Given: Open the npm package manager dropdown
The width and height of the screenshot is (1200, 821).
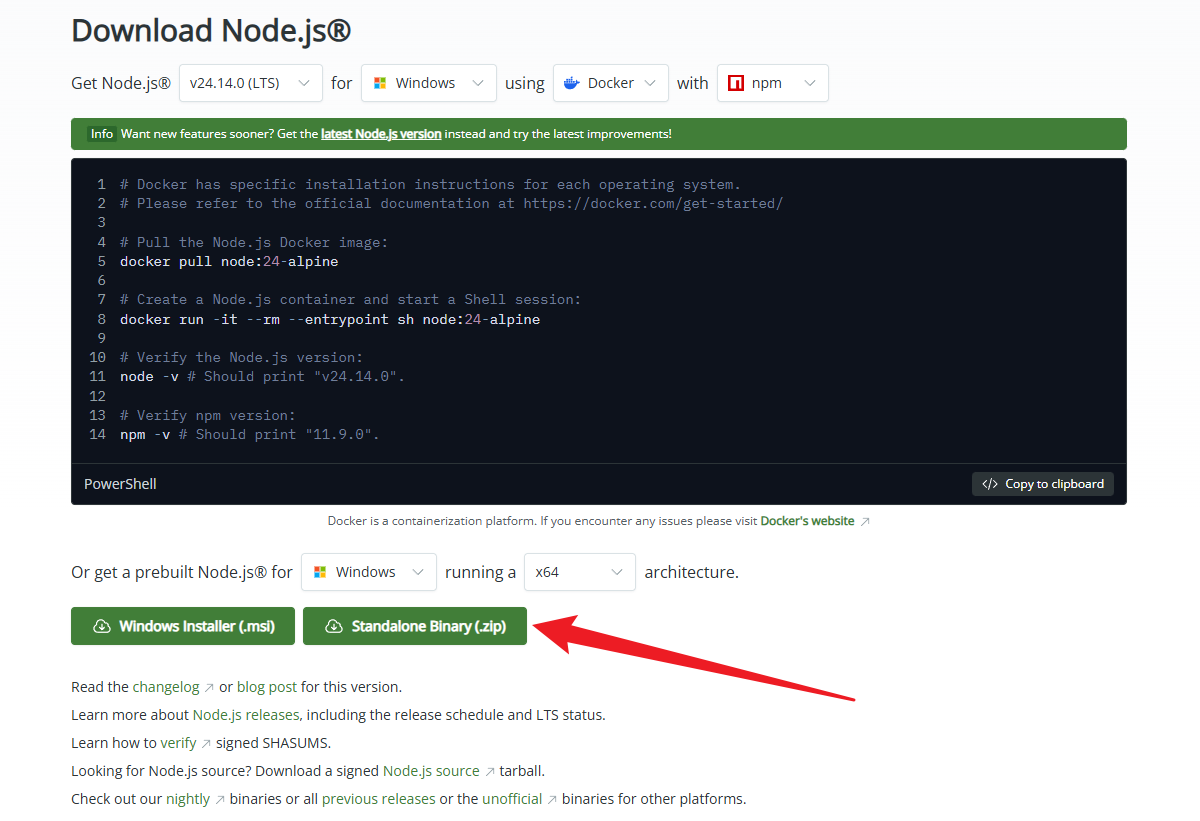Looking at the screenshot, I should point(772,83).
